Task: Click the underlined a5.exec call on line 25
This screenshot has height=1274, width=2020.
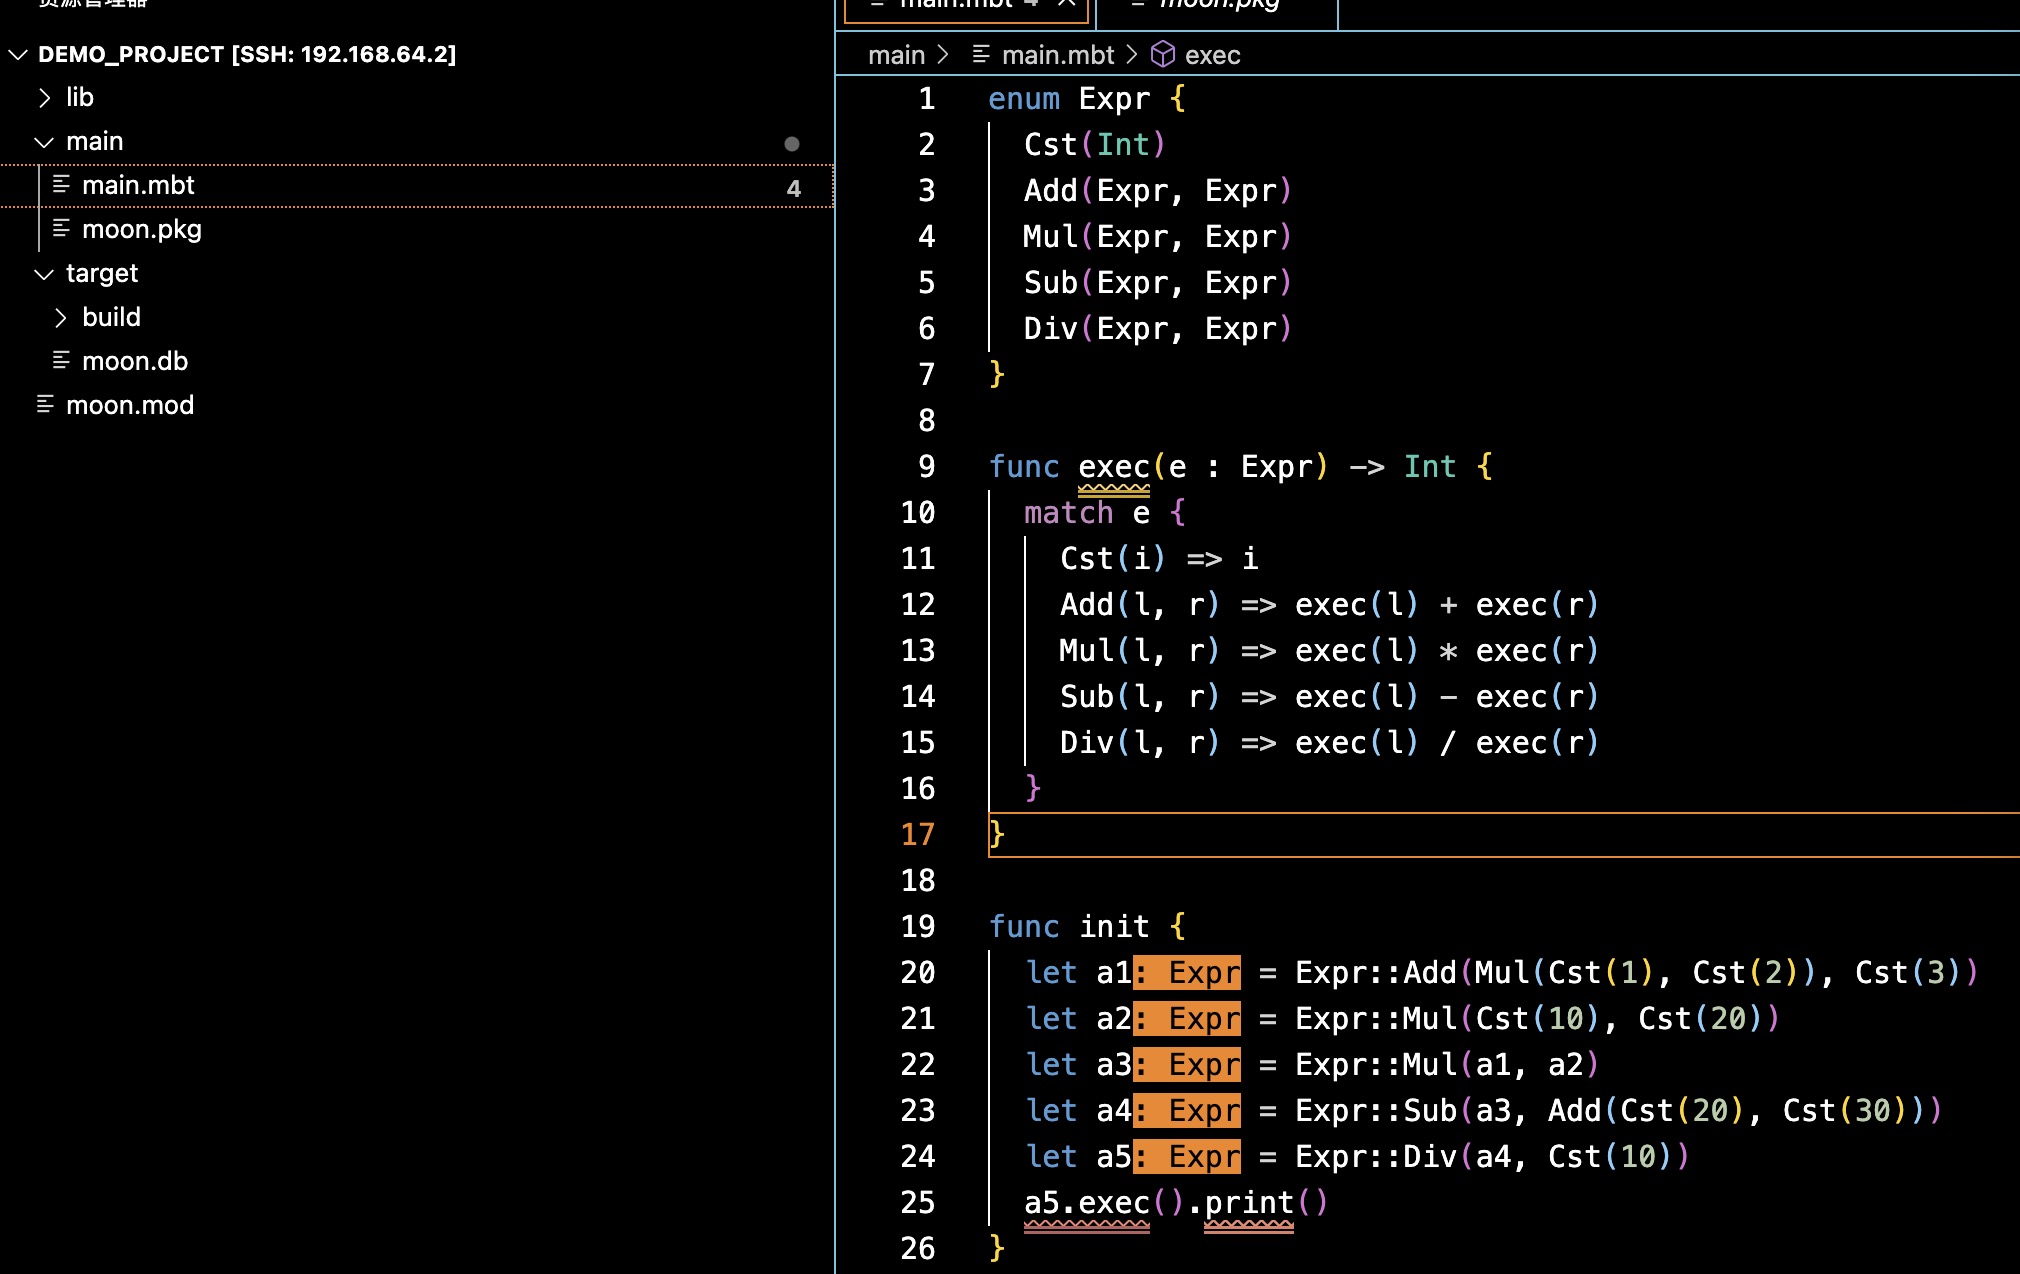Action: (1087, 1203)
